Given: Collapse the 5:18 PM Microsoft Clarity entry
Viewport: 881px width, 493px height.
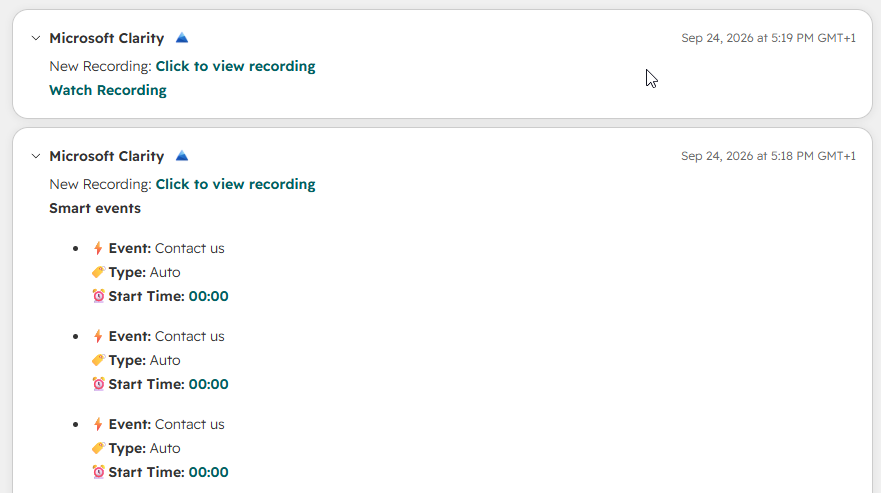Looking at the screenshot, I should click(36, 156).
